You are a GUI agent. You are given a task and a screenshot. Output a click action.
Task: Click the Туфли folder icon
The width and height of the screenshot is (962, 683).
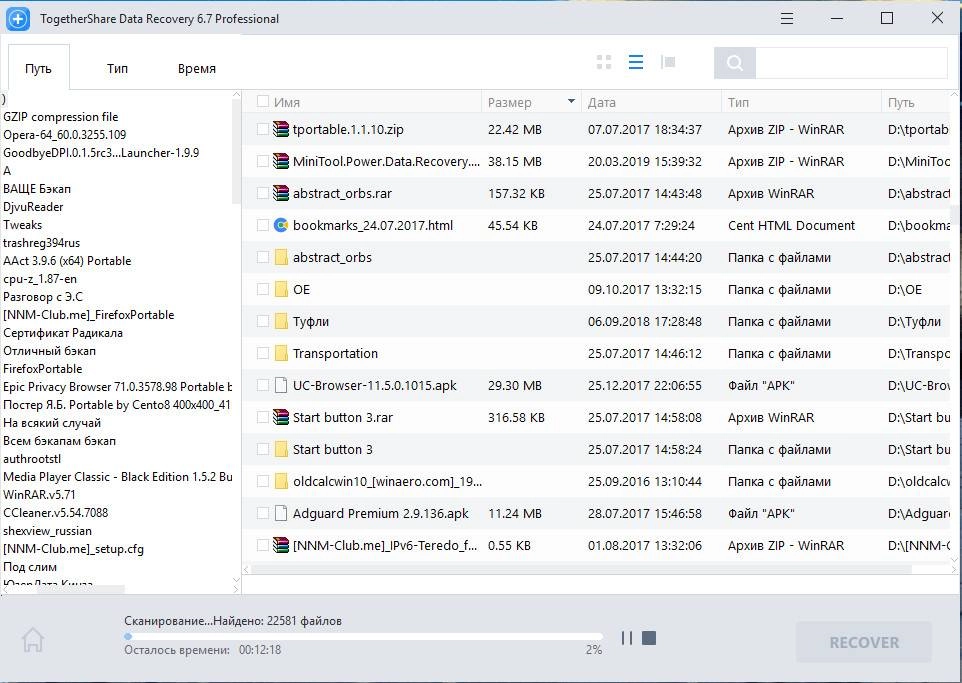[281, 321]
